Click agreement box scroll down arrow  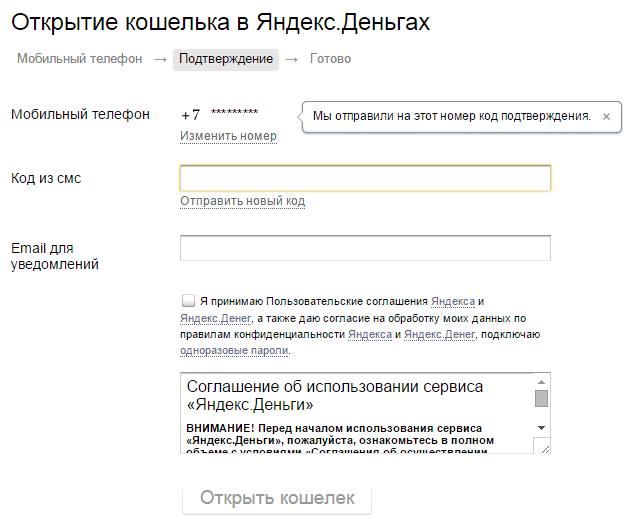(541, 428)
